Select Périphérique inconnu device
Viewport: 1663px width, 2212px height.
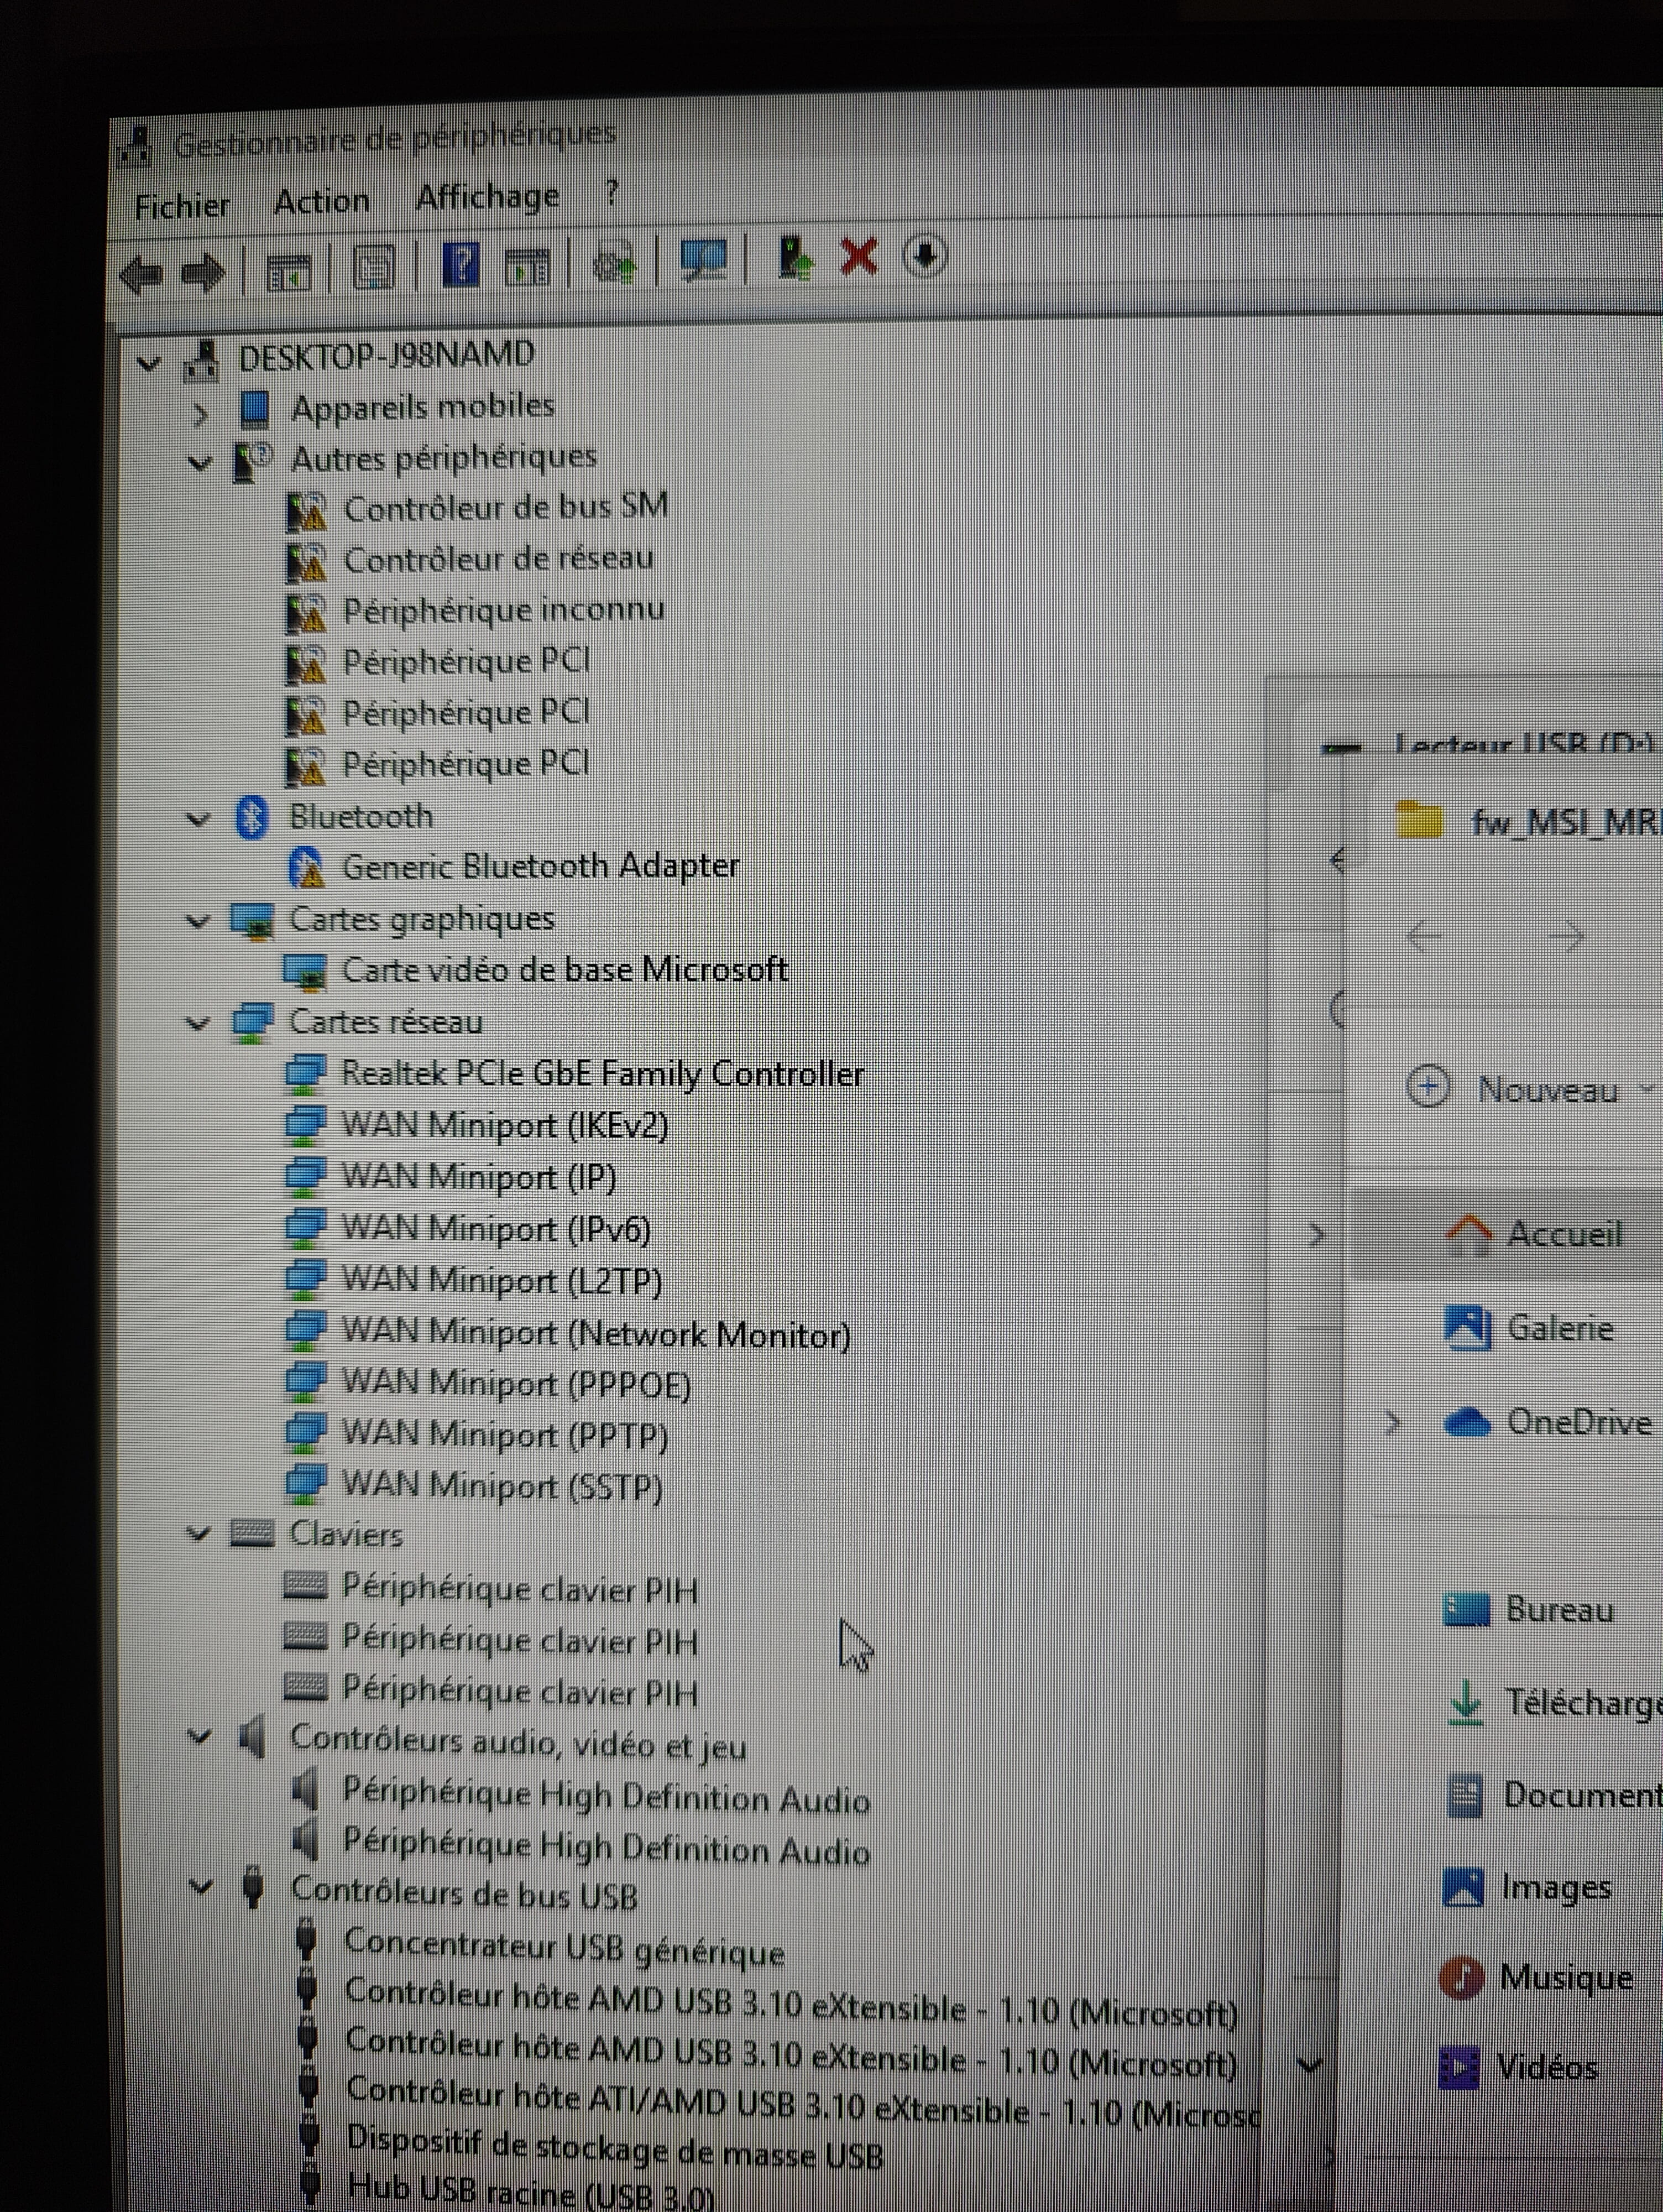503,610
